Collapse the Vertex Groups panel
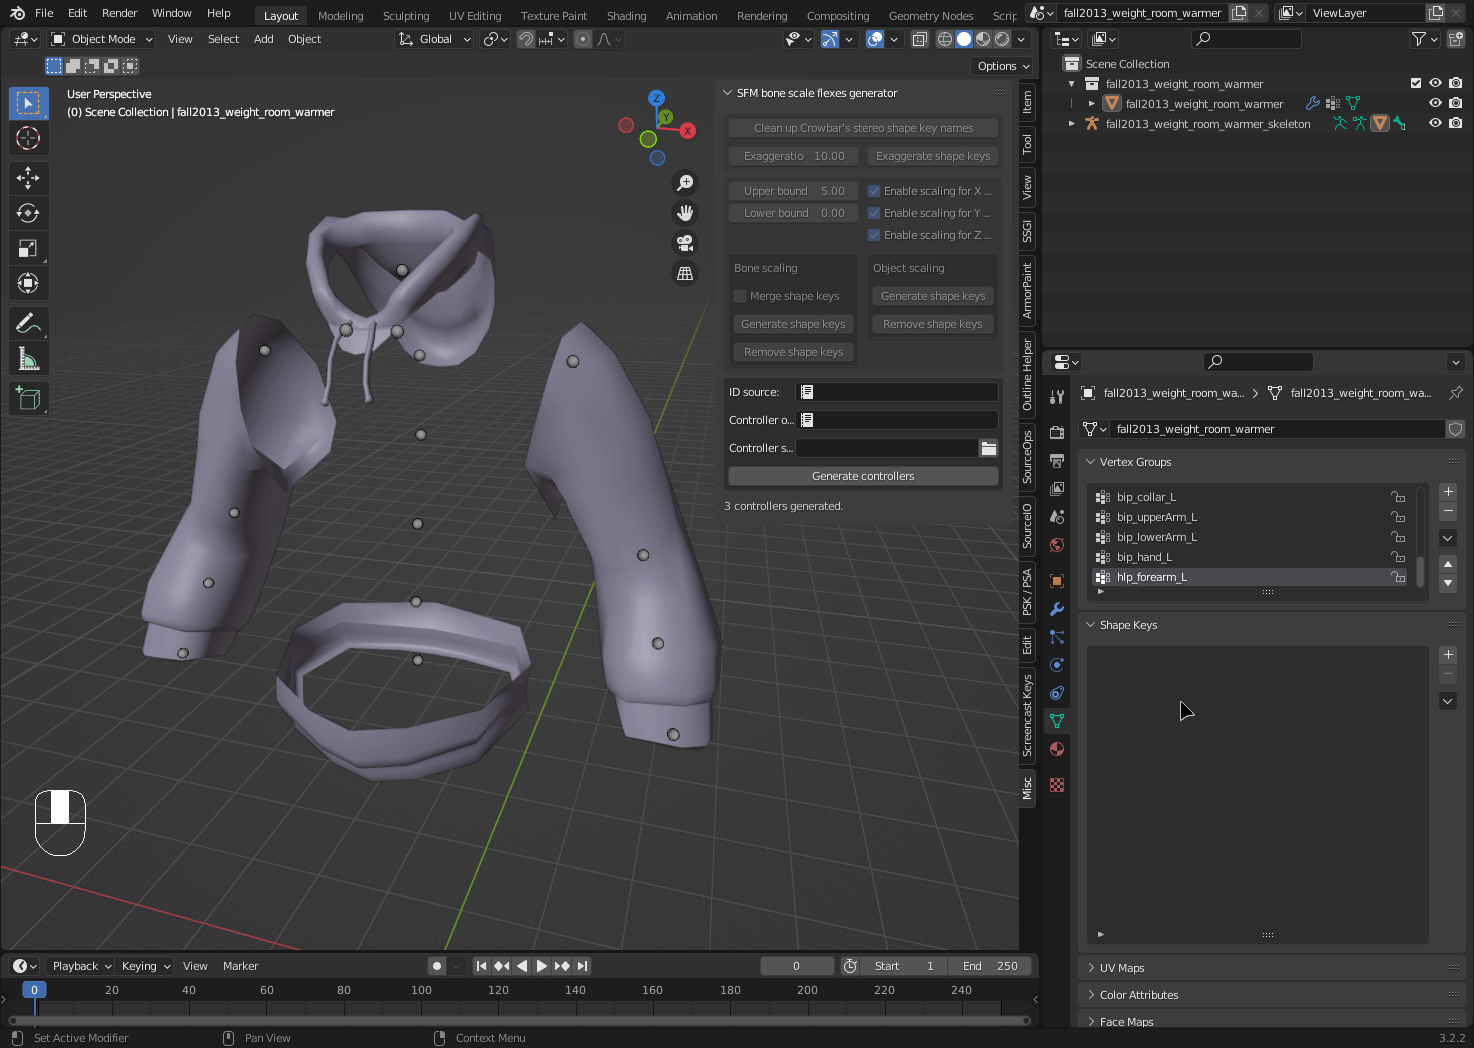1474x1048 pixels. pyautogui.click(x=1135, y=462)
